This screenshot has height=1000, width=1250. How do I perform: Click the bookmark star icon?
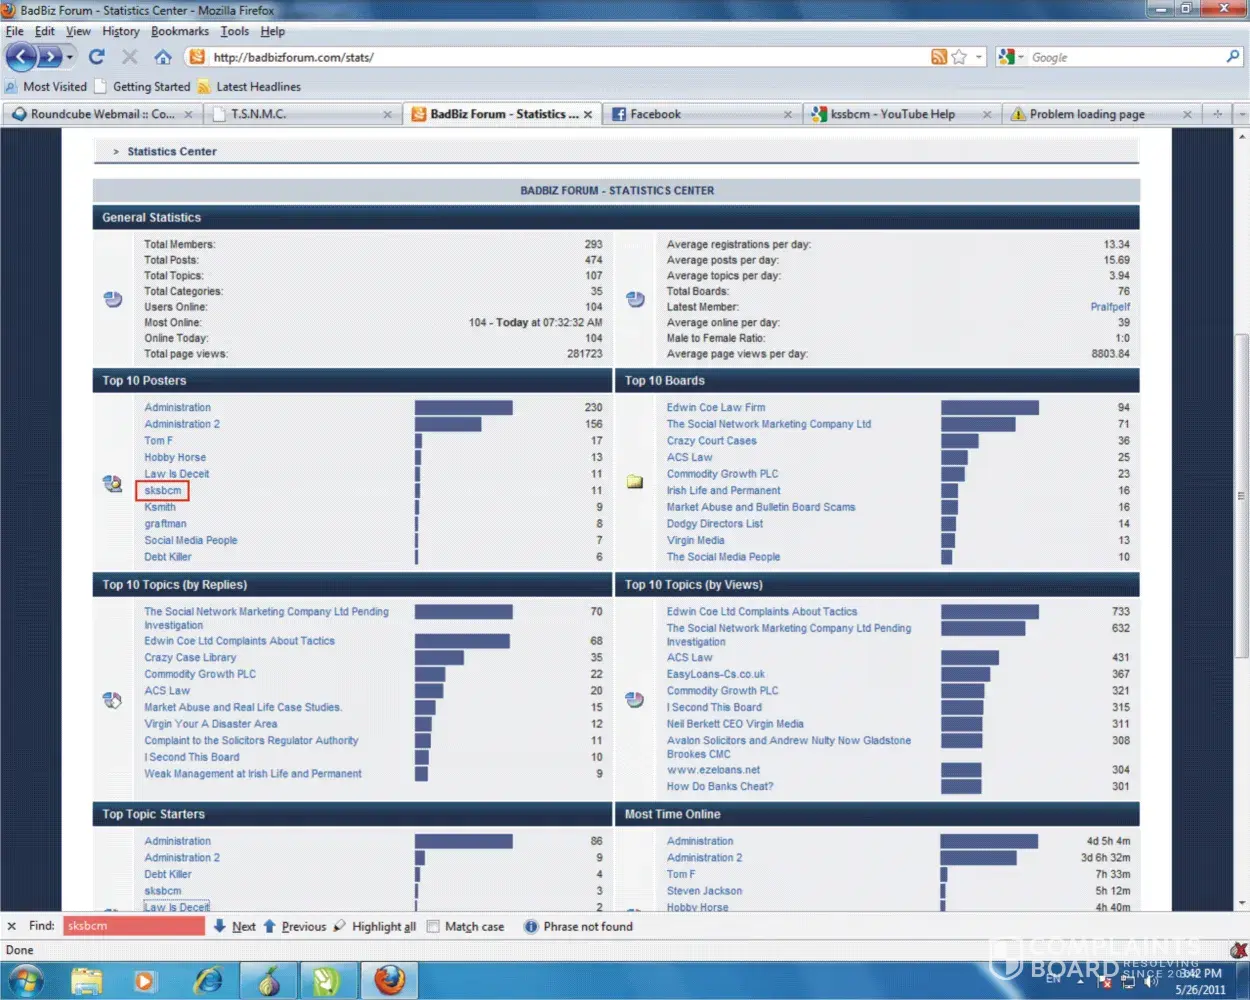[959, 57]
